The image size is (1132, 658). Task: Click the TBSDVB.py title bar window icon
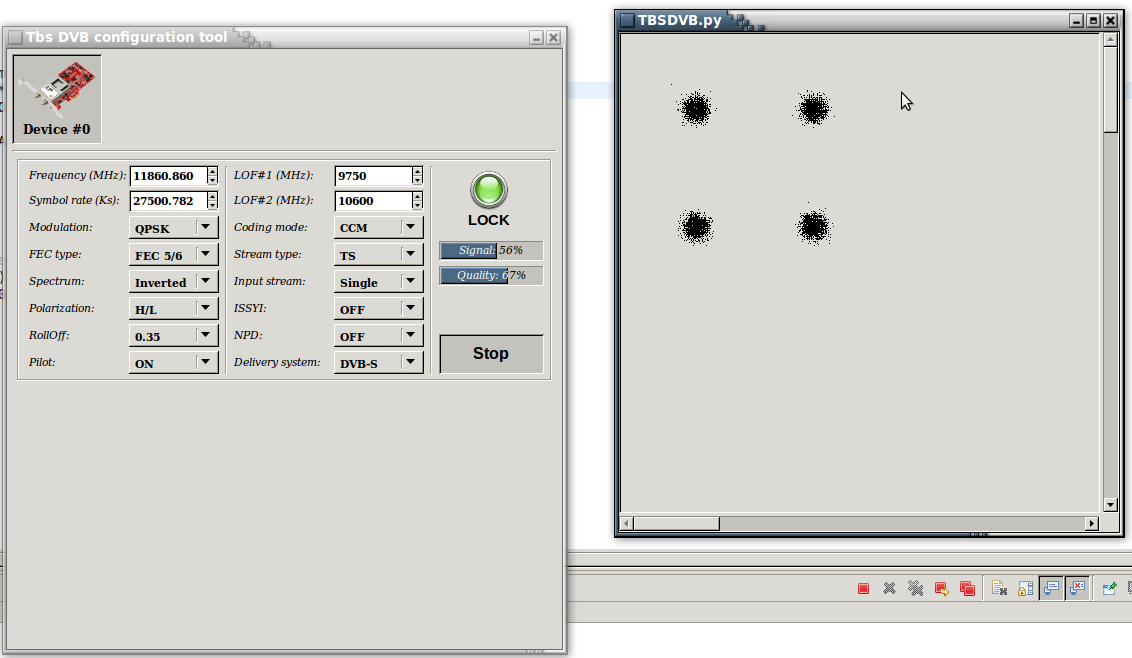(x=627, y=20)
